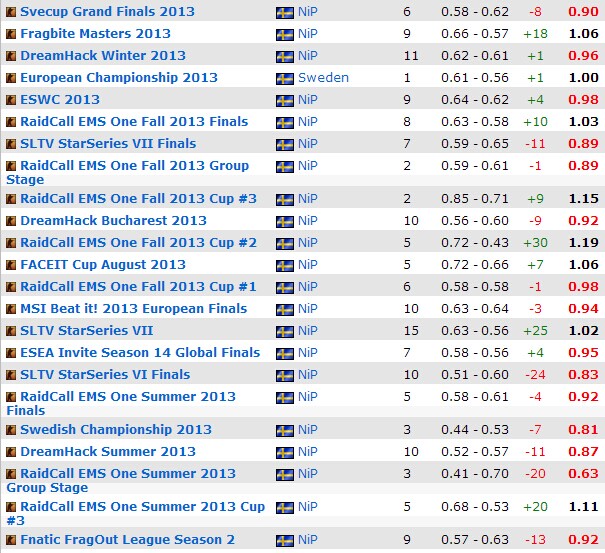The height and width of the screenshot is (553, 605).
Task: Go to RaidCall EMS One Fall 2013 Finals
Action: click(x=134, y=122)
